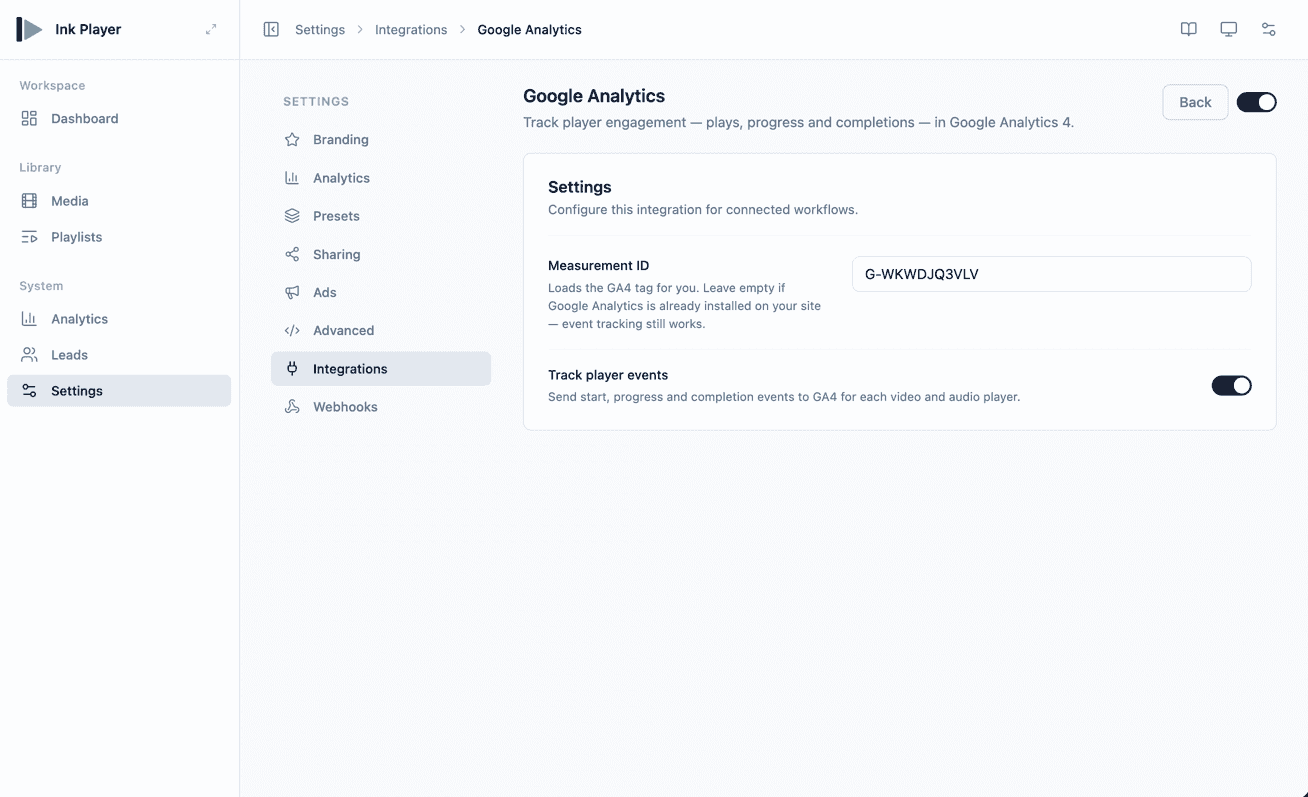Click the monitor display icon in header
1308x797 pixels.
click(1229, 29)
